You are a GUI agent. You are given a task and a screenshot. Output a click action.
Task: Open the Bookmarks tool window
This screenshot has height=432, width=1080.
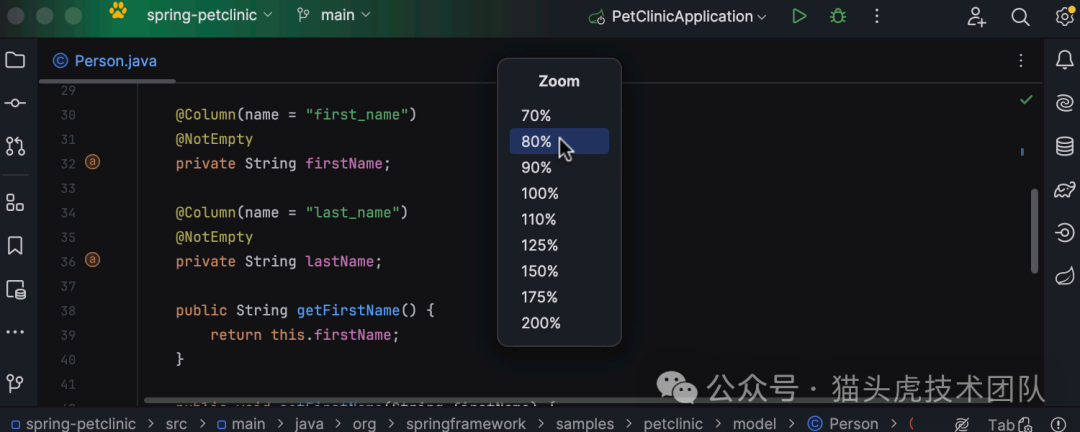15,245
